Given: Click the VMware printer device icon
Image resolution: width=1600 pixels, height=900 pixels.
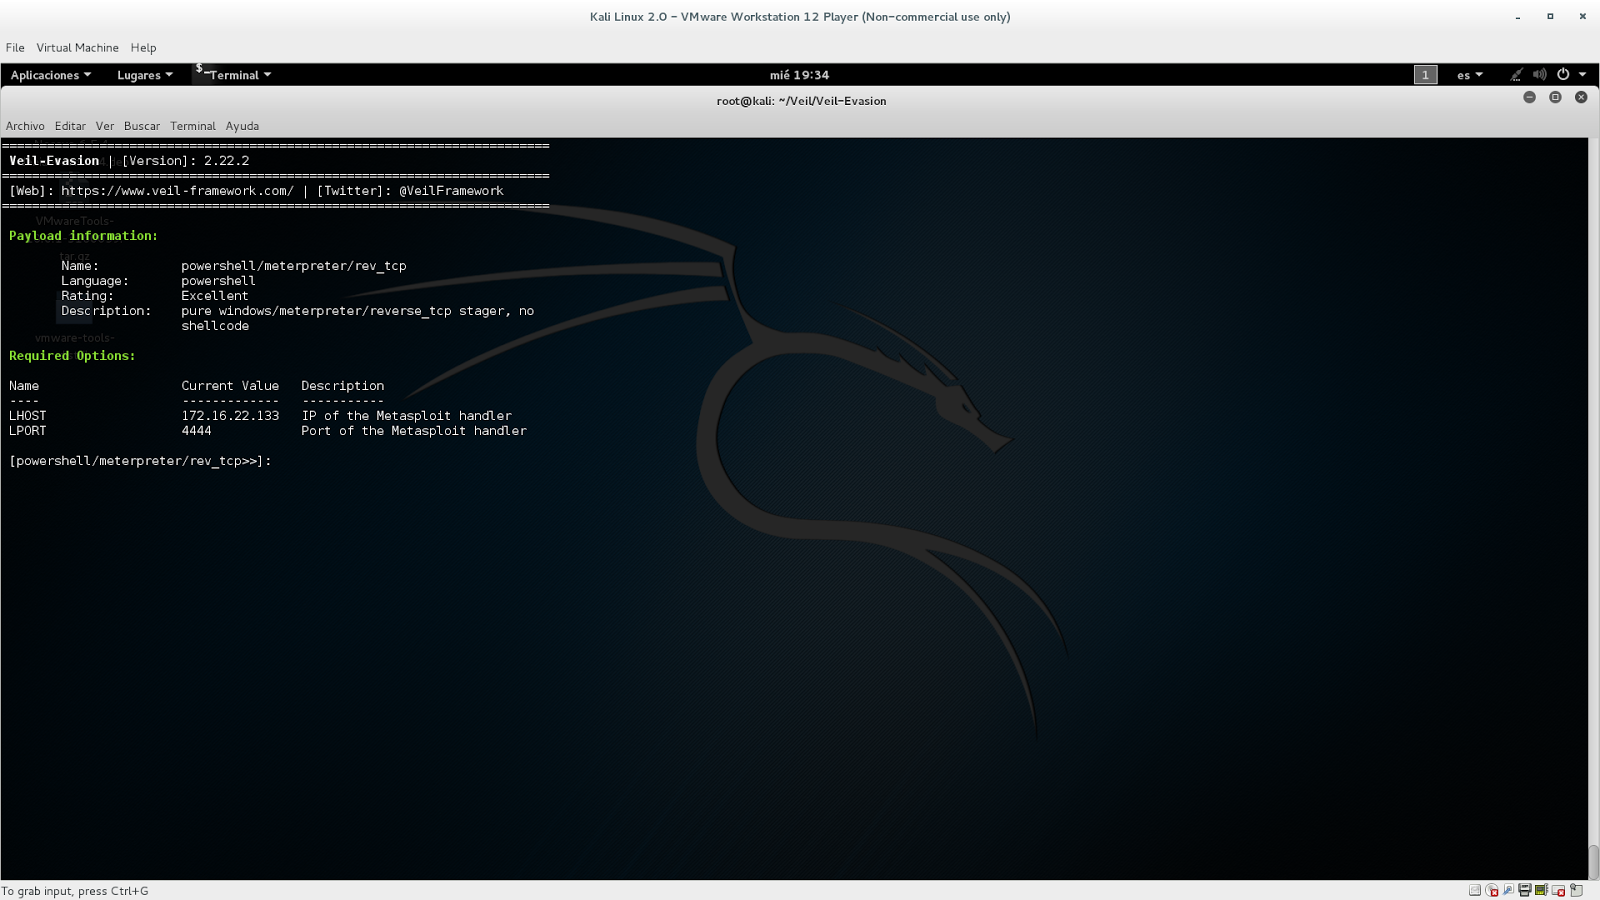Looking at the screenshot, I should 1525,890.
